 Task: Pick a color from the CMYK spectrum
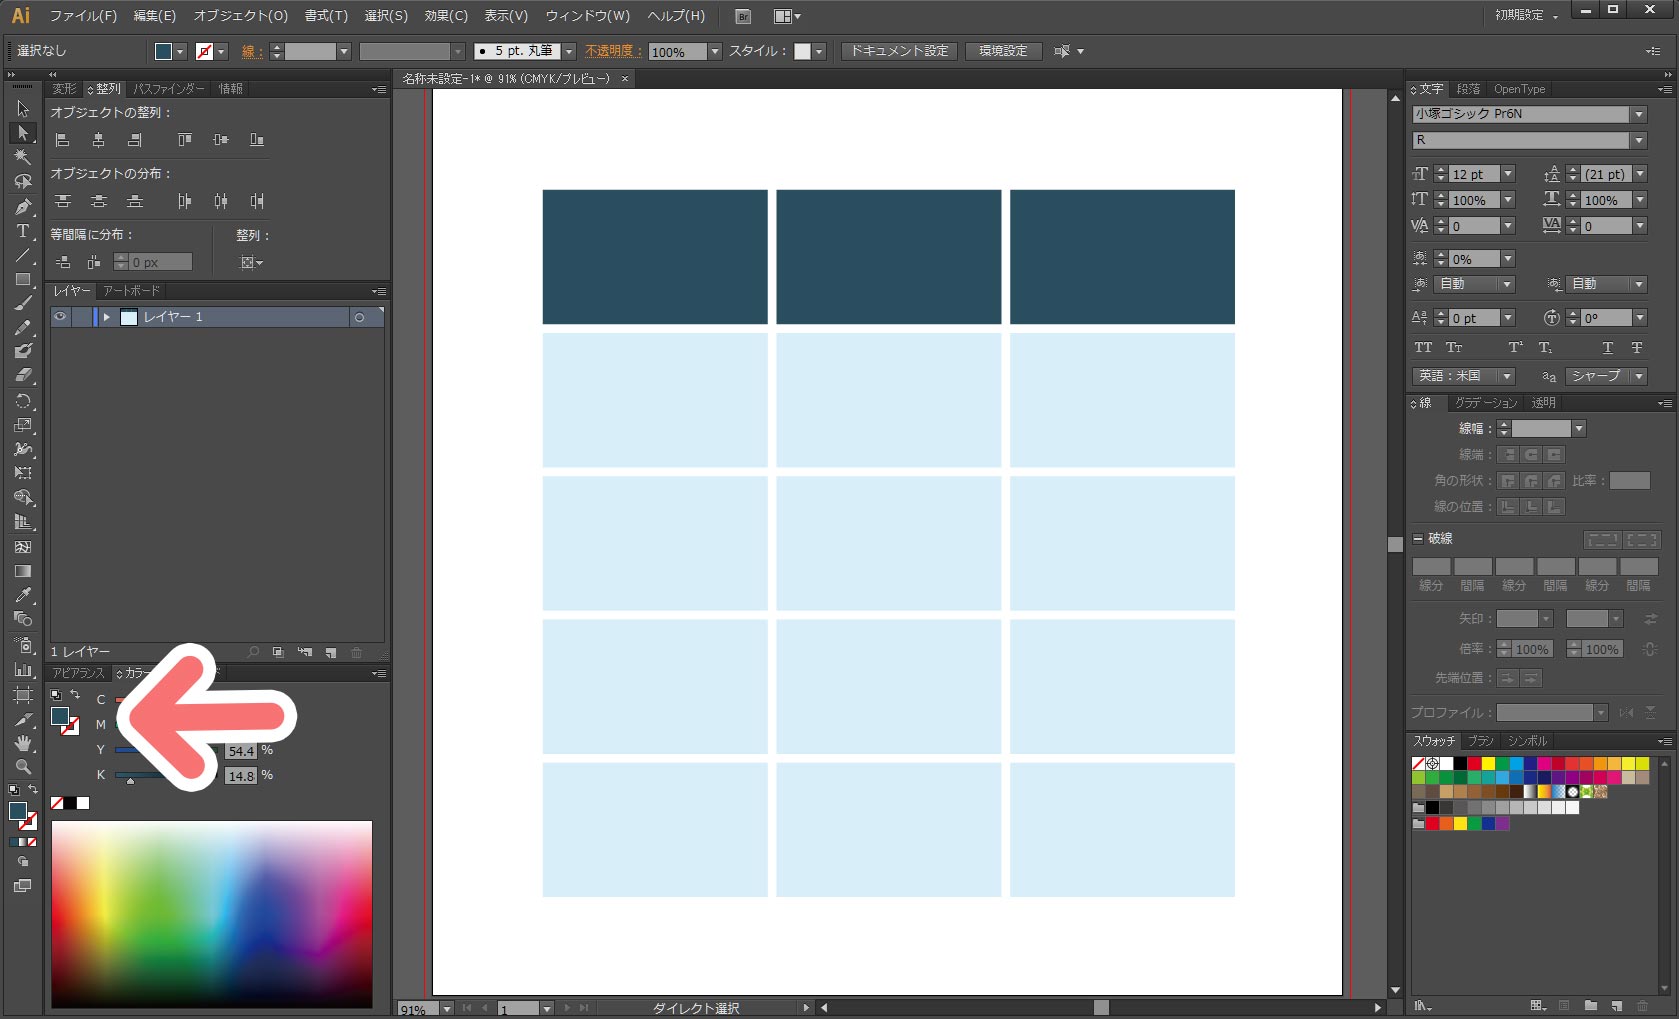(212, 914)
